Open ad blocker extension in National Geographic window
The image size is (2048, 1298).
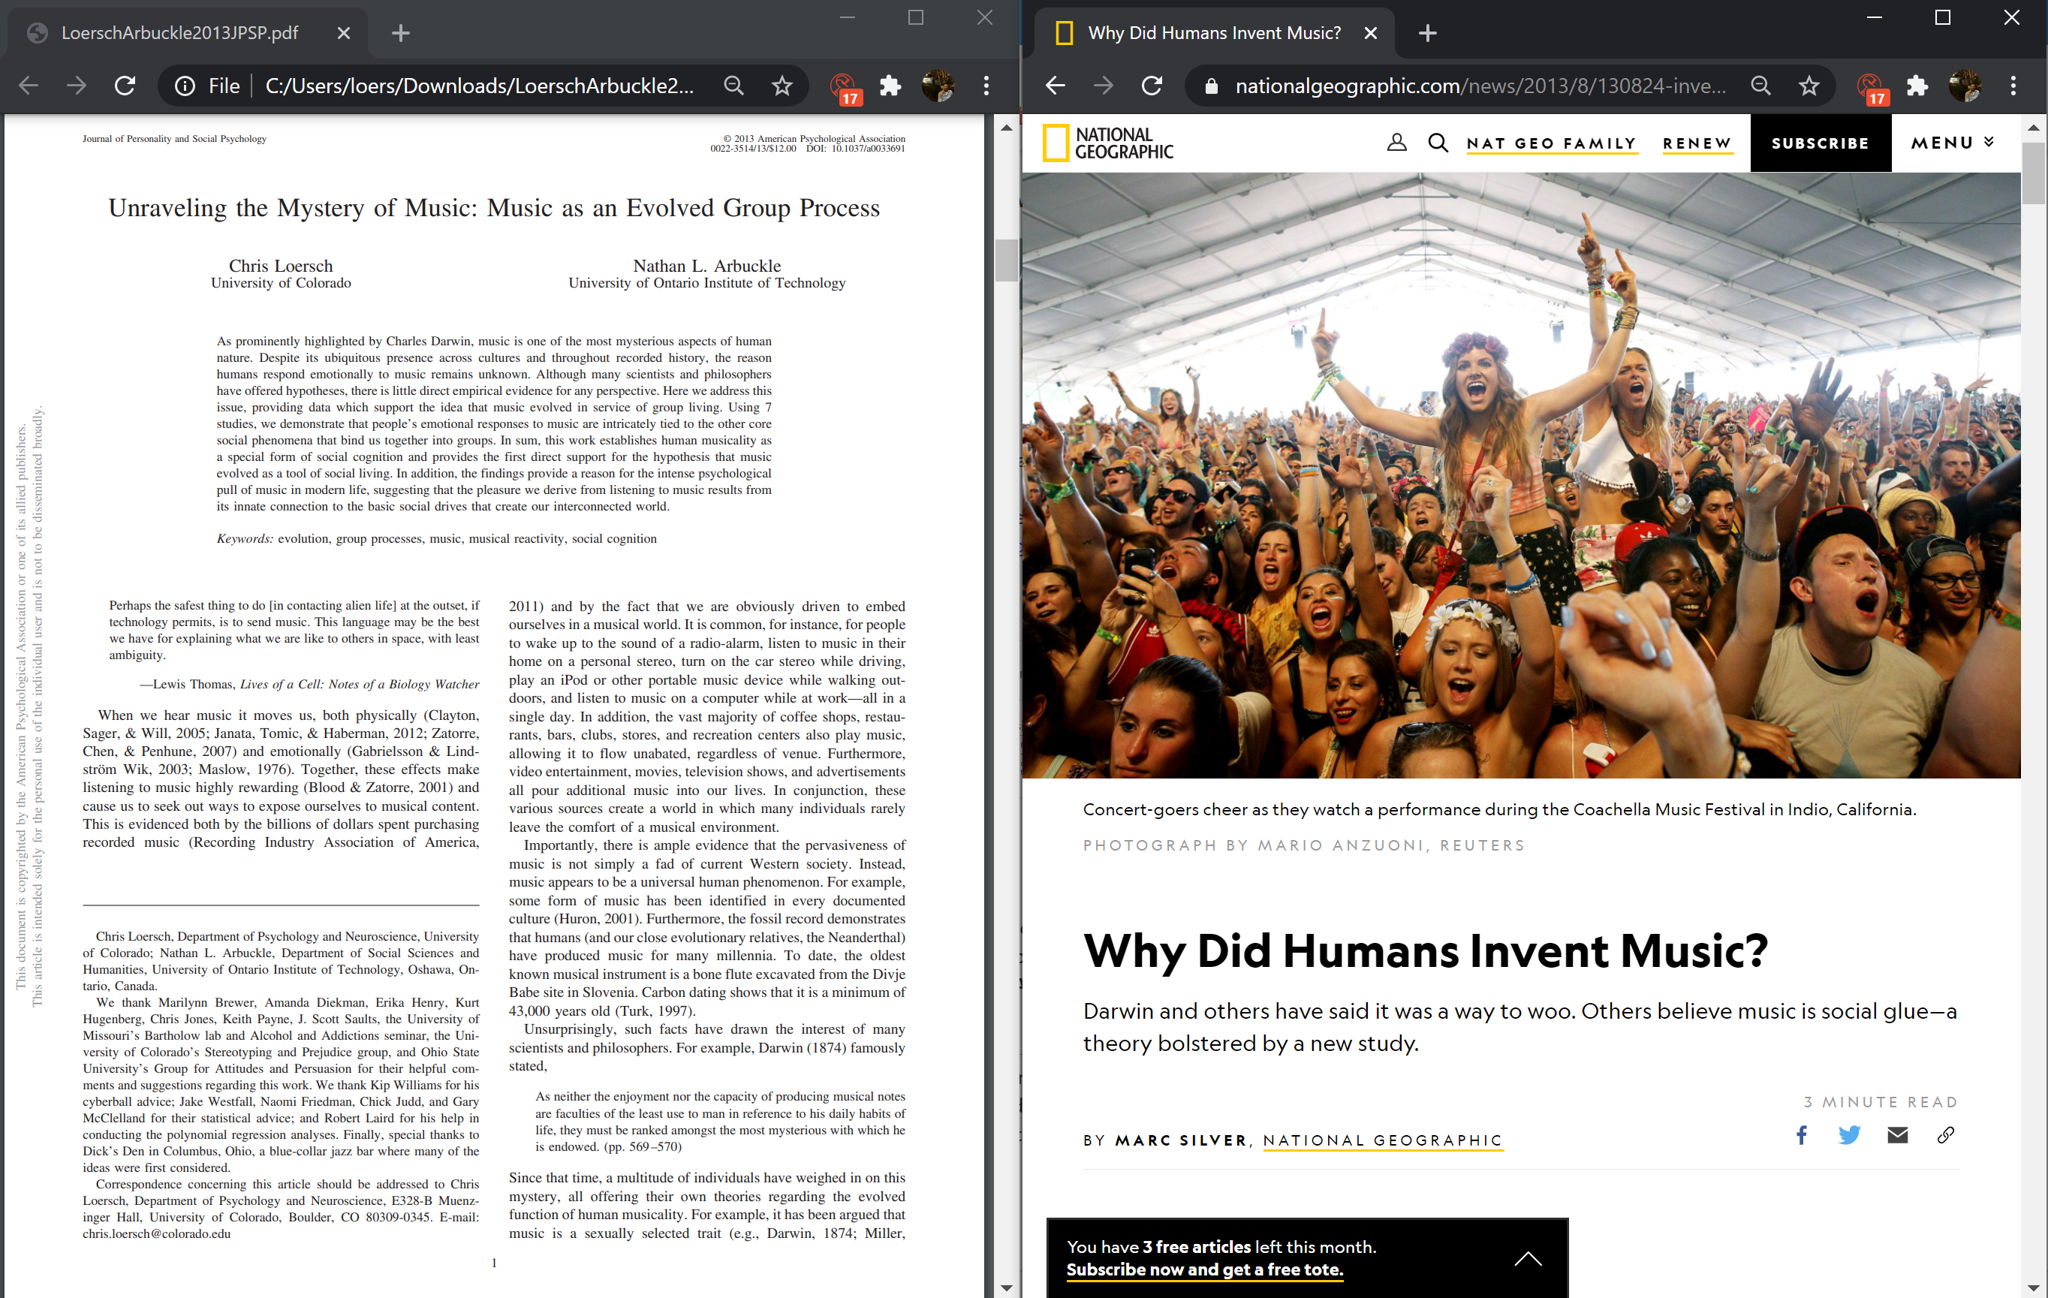[x=1872, y=87]
